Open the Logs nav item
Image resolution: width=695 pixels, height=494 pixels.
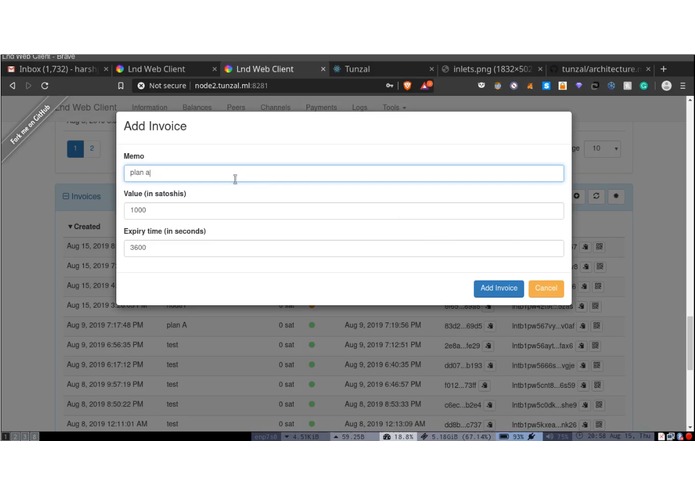tap(359, 108)
